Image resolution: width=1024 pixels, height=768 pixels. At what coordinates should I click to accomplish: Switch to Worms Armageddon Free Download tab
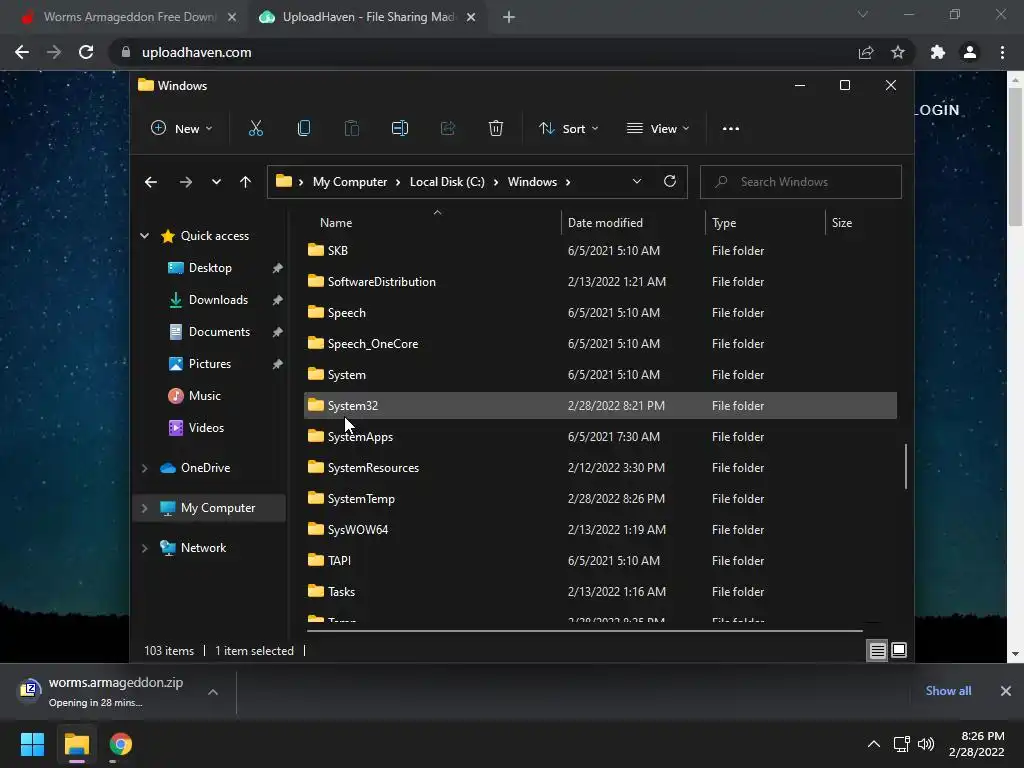click(128, 17)
